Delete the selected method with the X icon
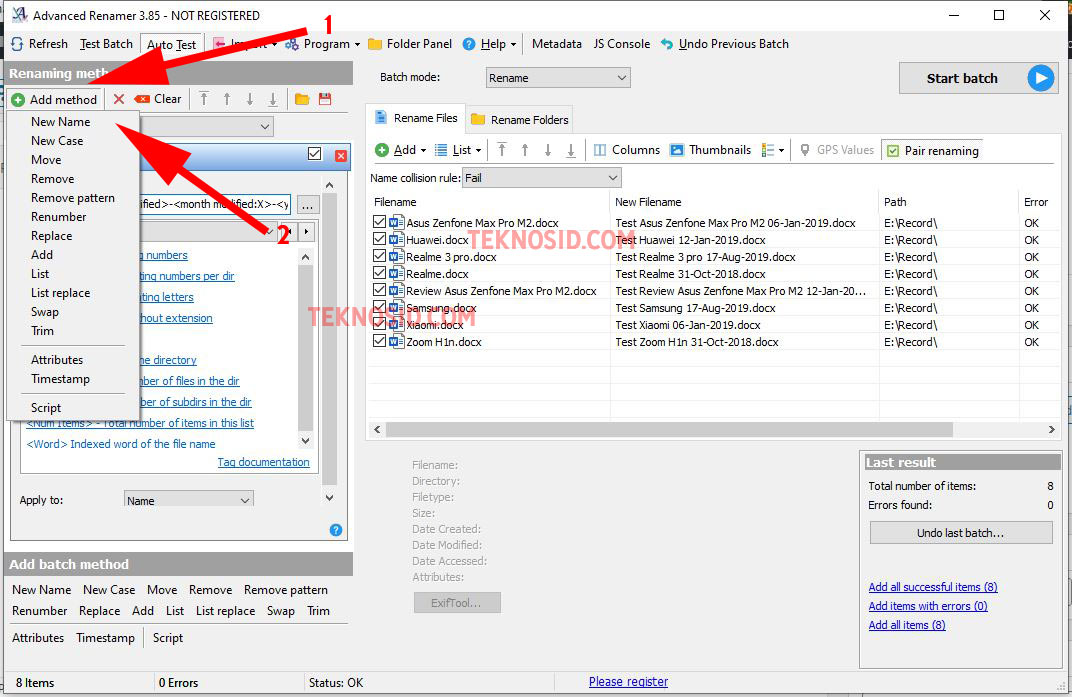The image size is (1072, 697). (119, 99)
